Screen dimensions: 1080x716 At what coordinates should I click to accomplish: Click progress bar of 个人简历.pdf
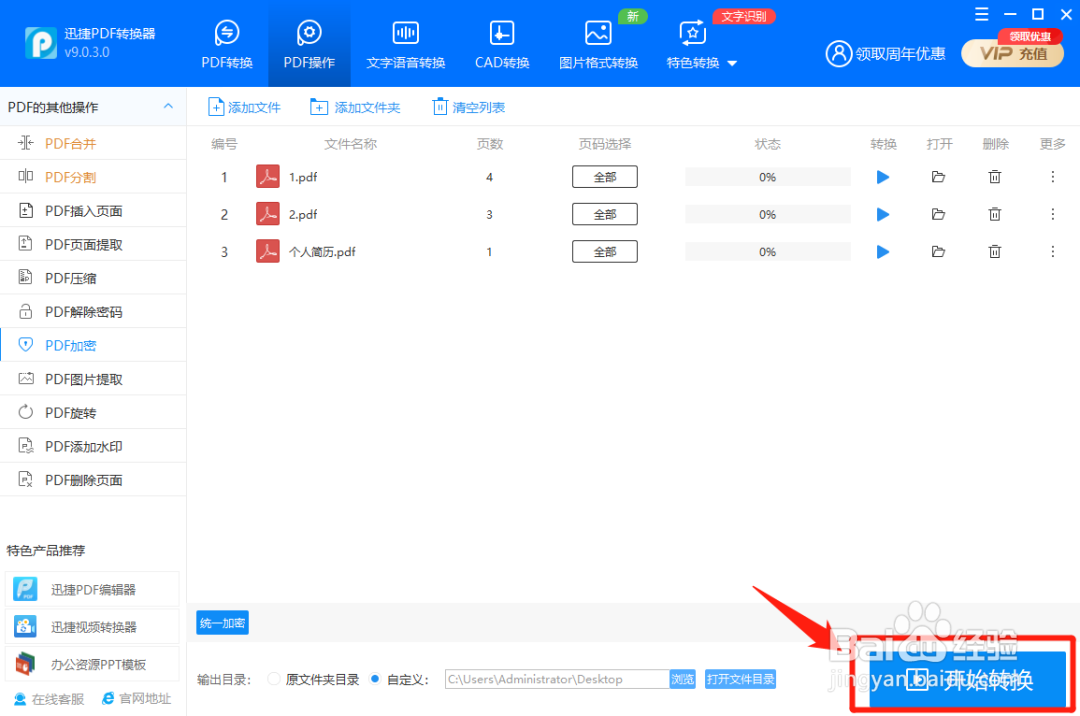[767, 251]
